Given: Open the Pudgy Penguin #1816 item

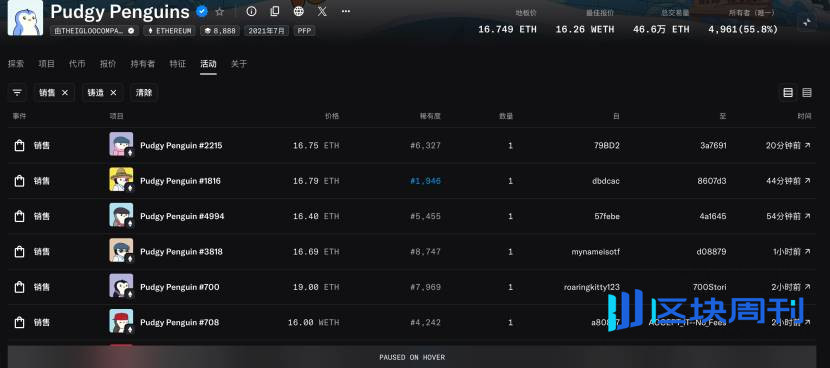Looking at the screenshot, I should pyautogui.click(x=181, y=181).
